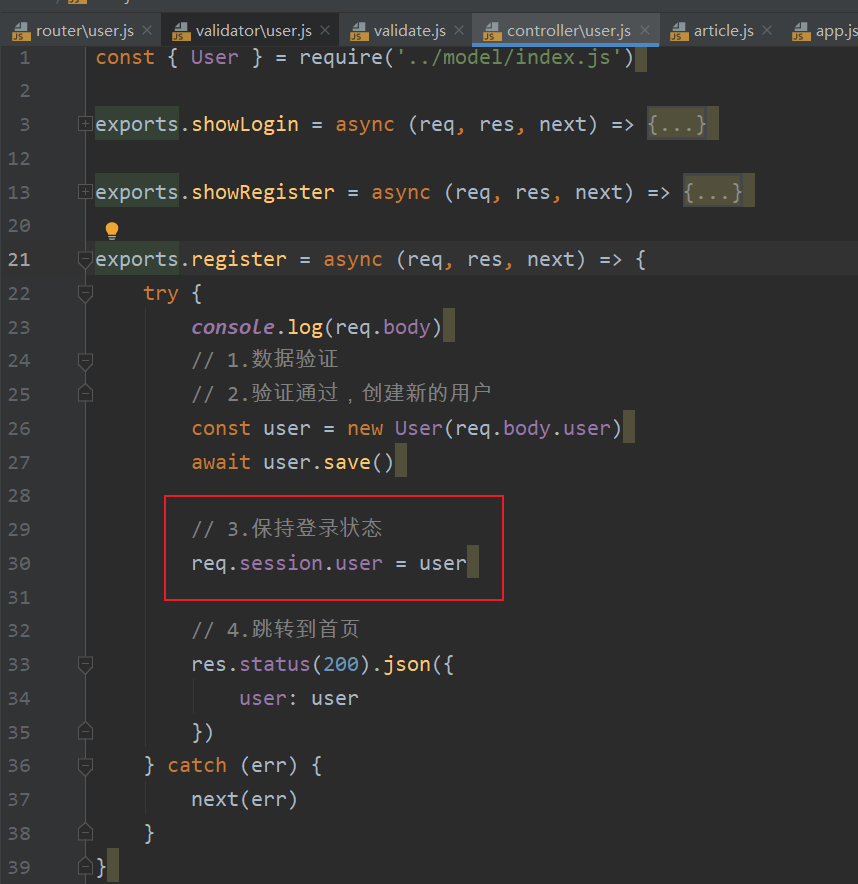Close the controller\user.js tab
858x884 pixels.
[645, 30]
